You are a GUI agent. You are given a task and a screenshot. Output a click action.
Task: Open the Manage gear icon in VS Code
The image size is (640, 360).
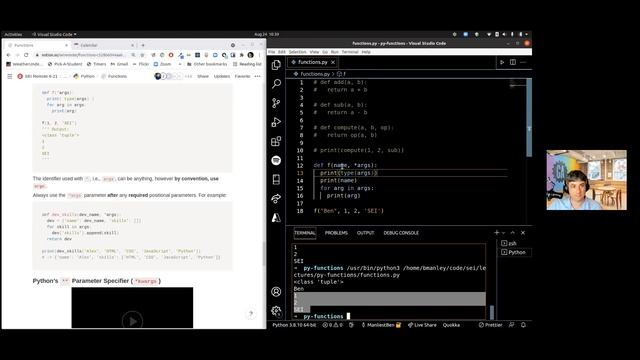(276, 311)
